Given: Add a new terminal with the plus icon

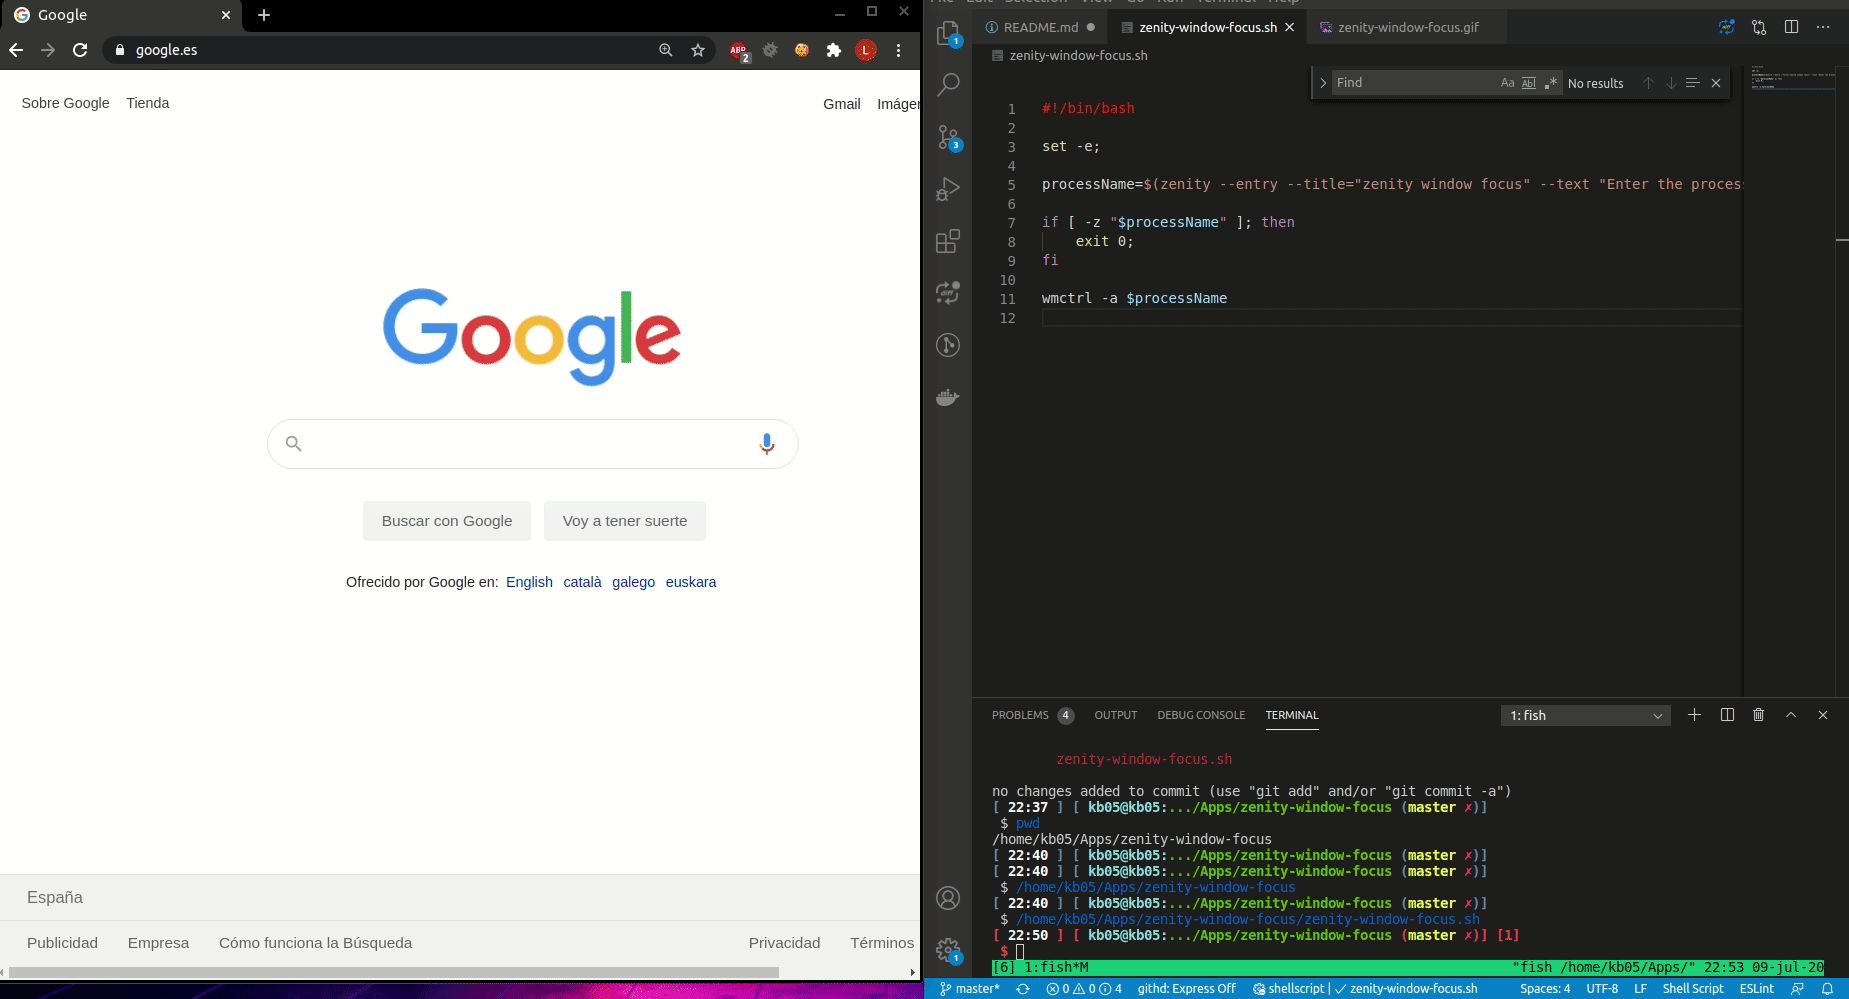Looking at the screenshot, I should [1695, 715].
